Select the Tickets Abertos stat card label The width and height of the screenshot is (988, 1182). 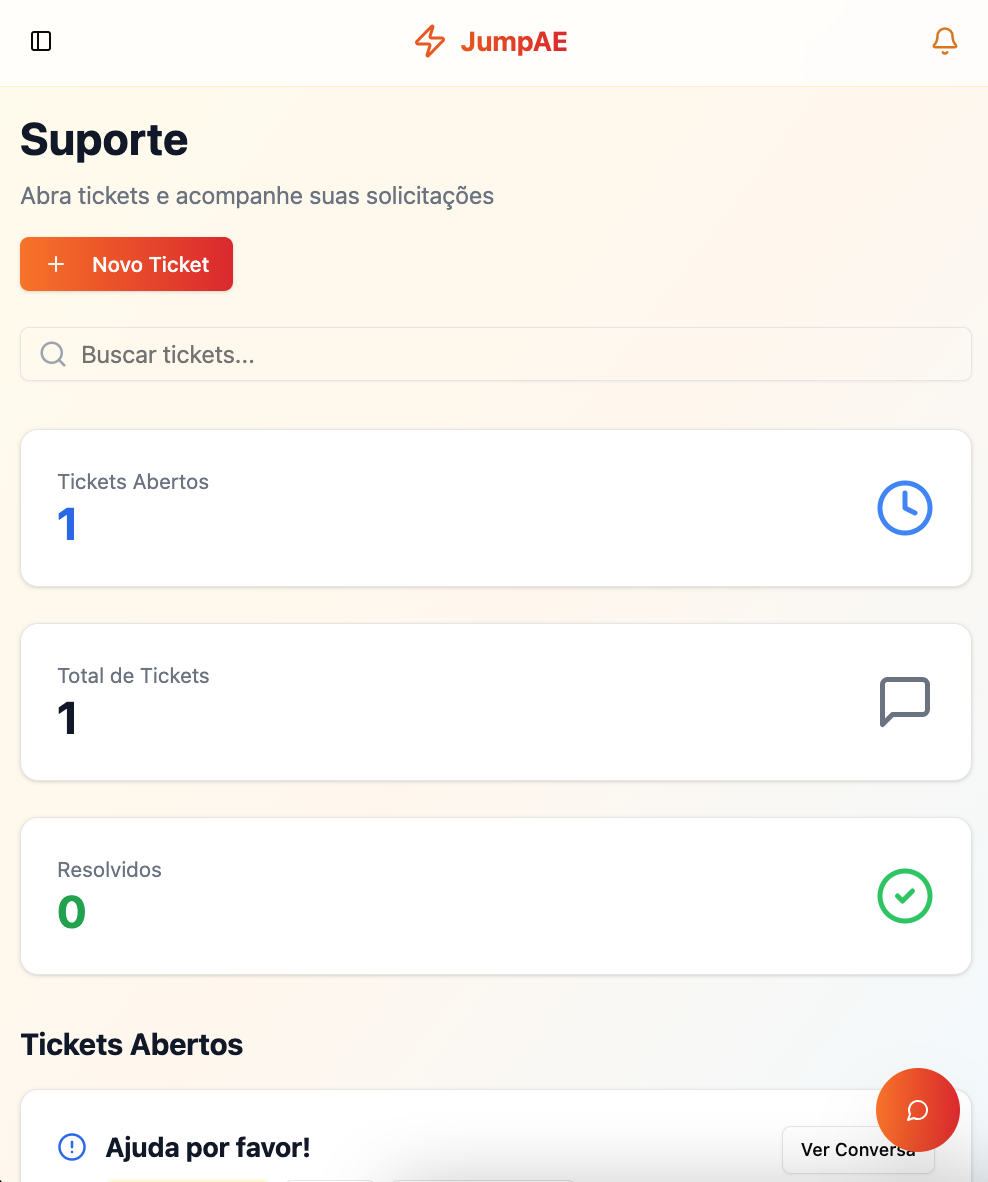[133, 482]
